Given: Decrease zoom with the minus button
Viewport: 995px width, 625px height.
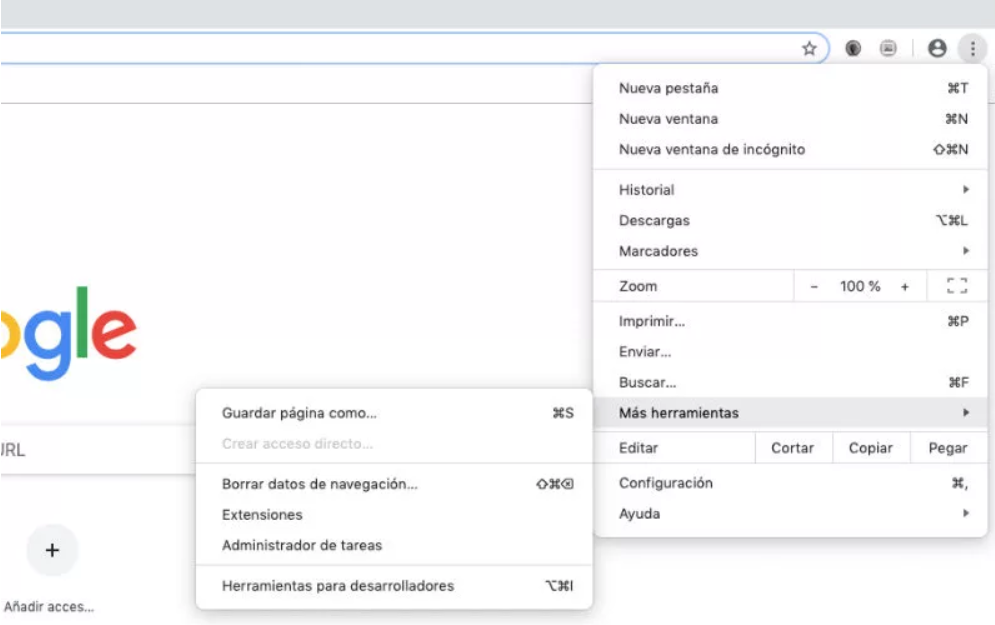Looking at the screenshot, I should coord(814,286).
